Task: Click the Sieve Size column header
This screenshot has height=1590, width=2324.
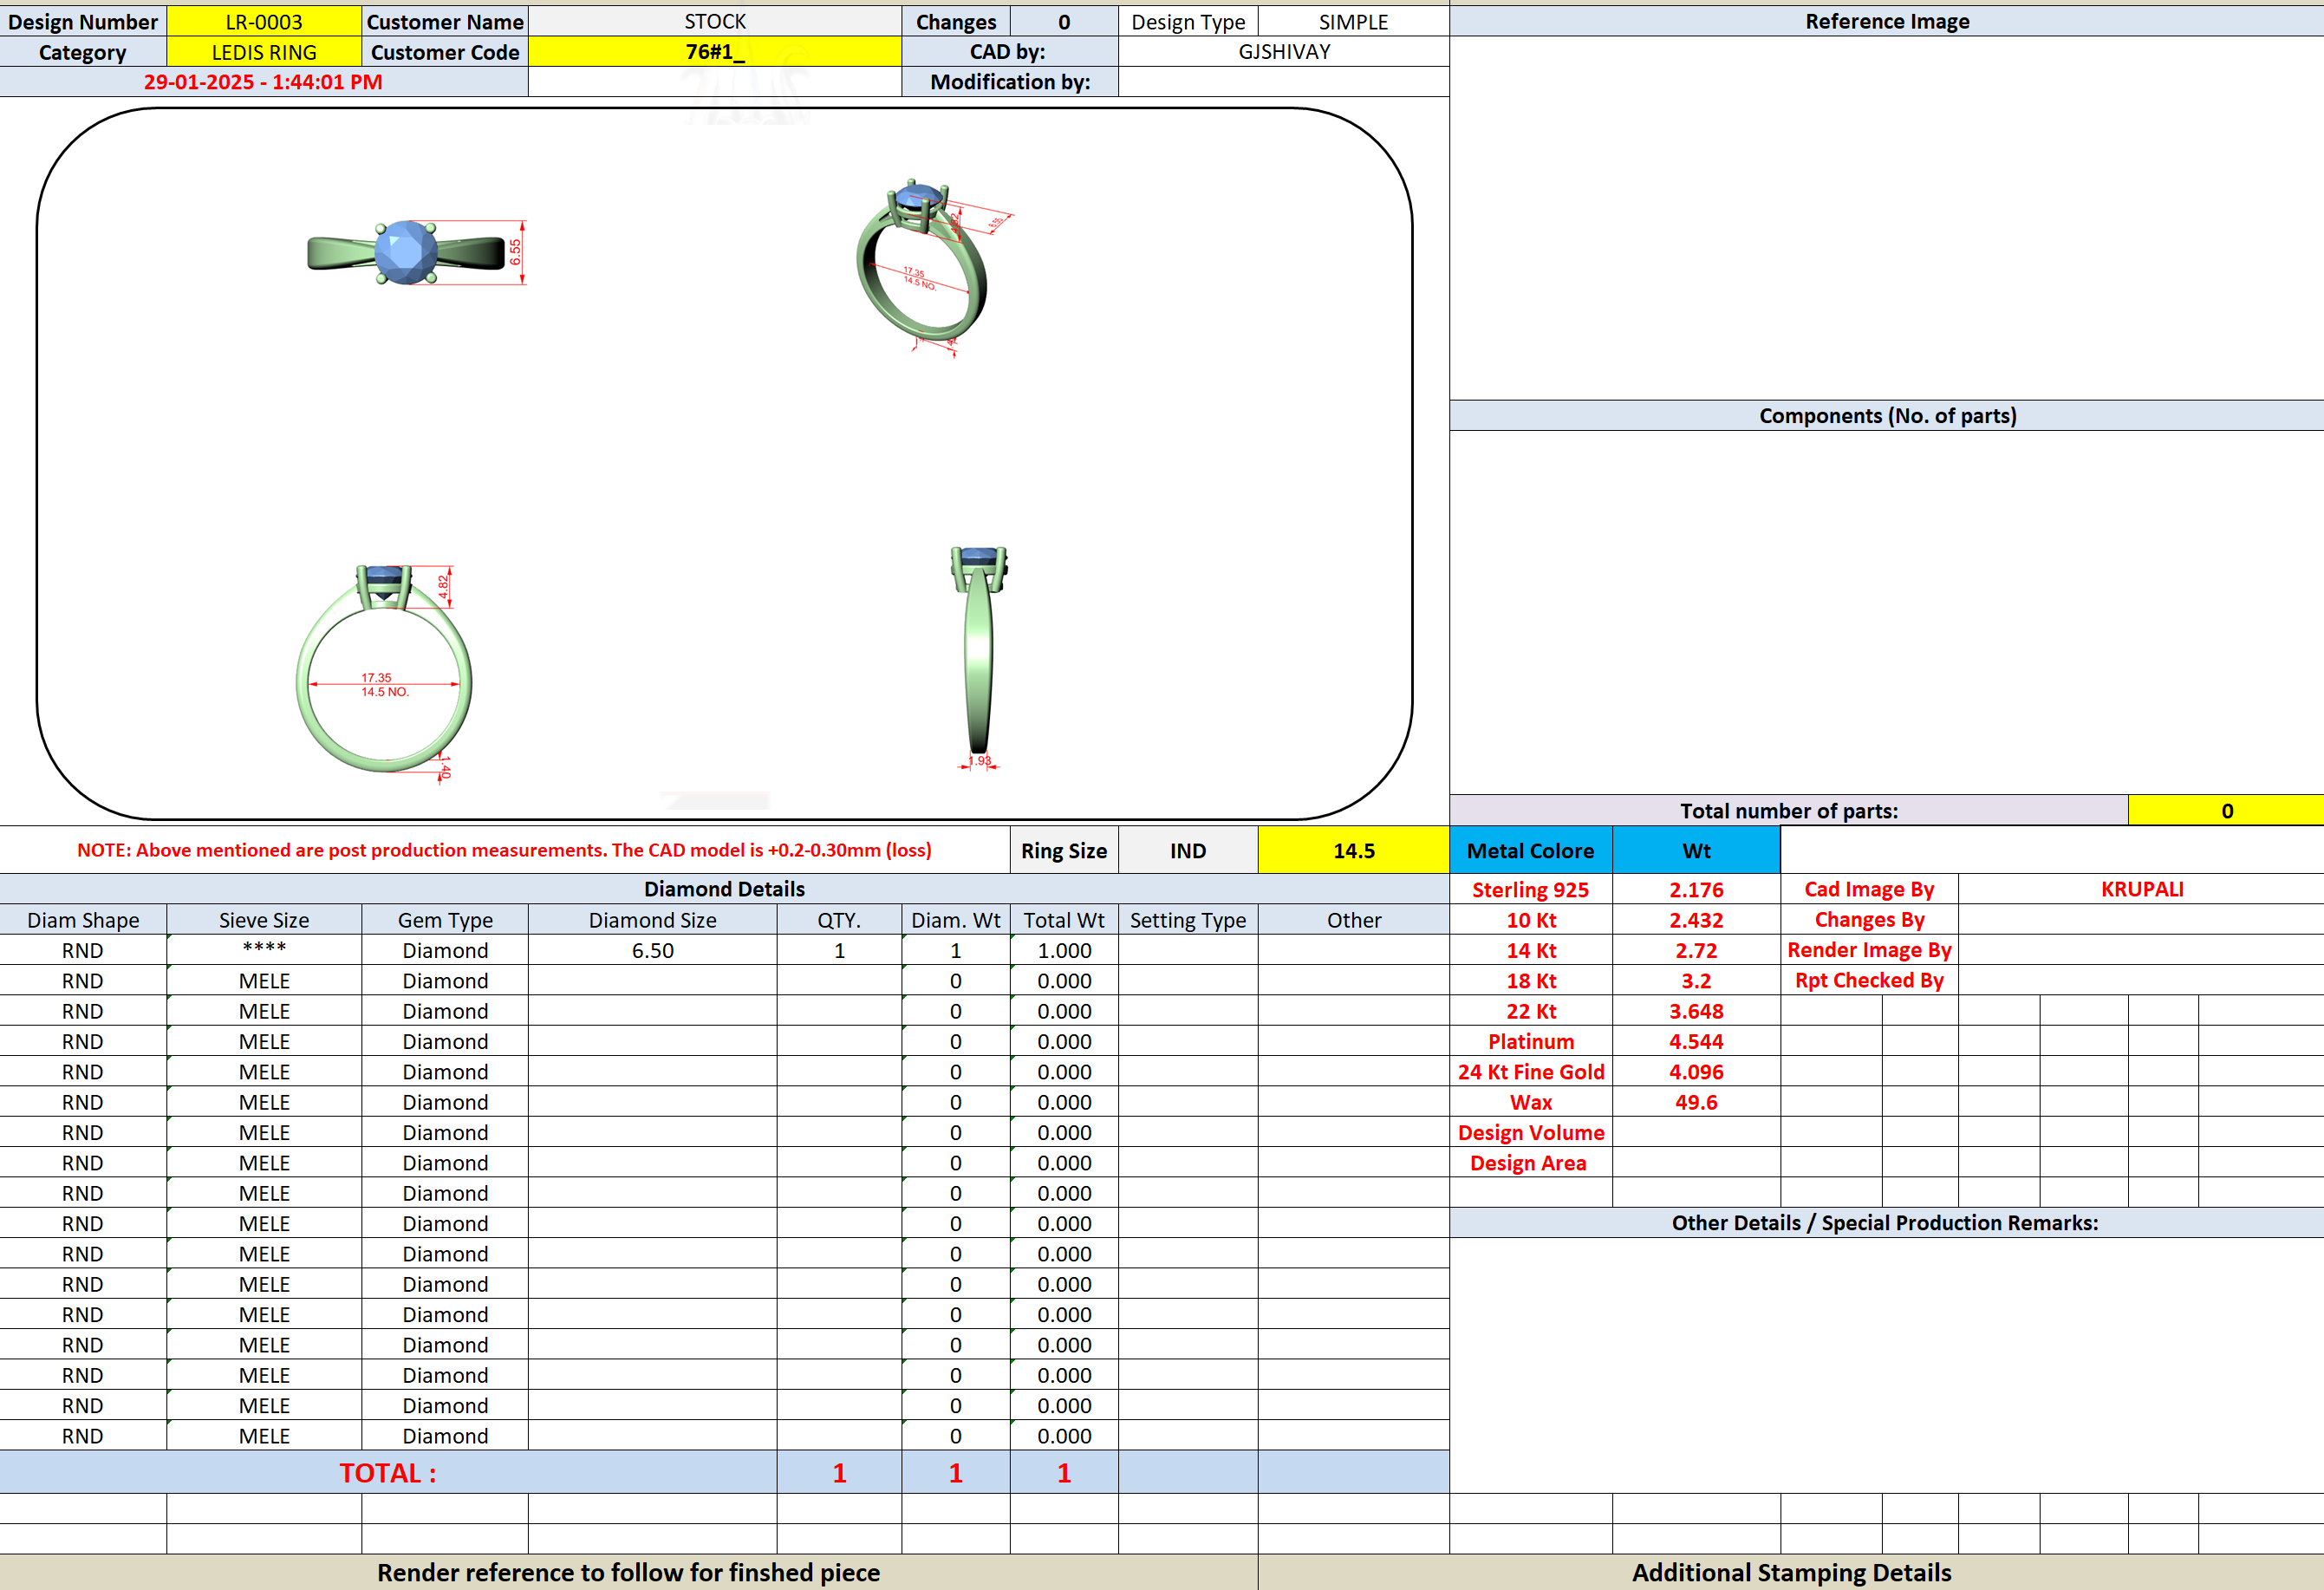Action: [x=264, y=920]
